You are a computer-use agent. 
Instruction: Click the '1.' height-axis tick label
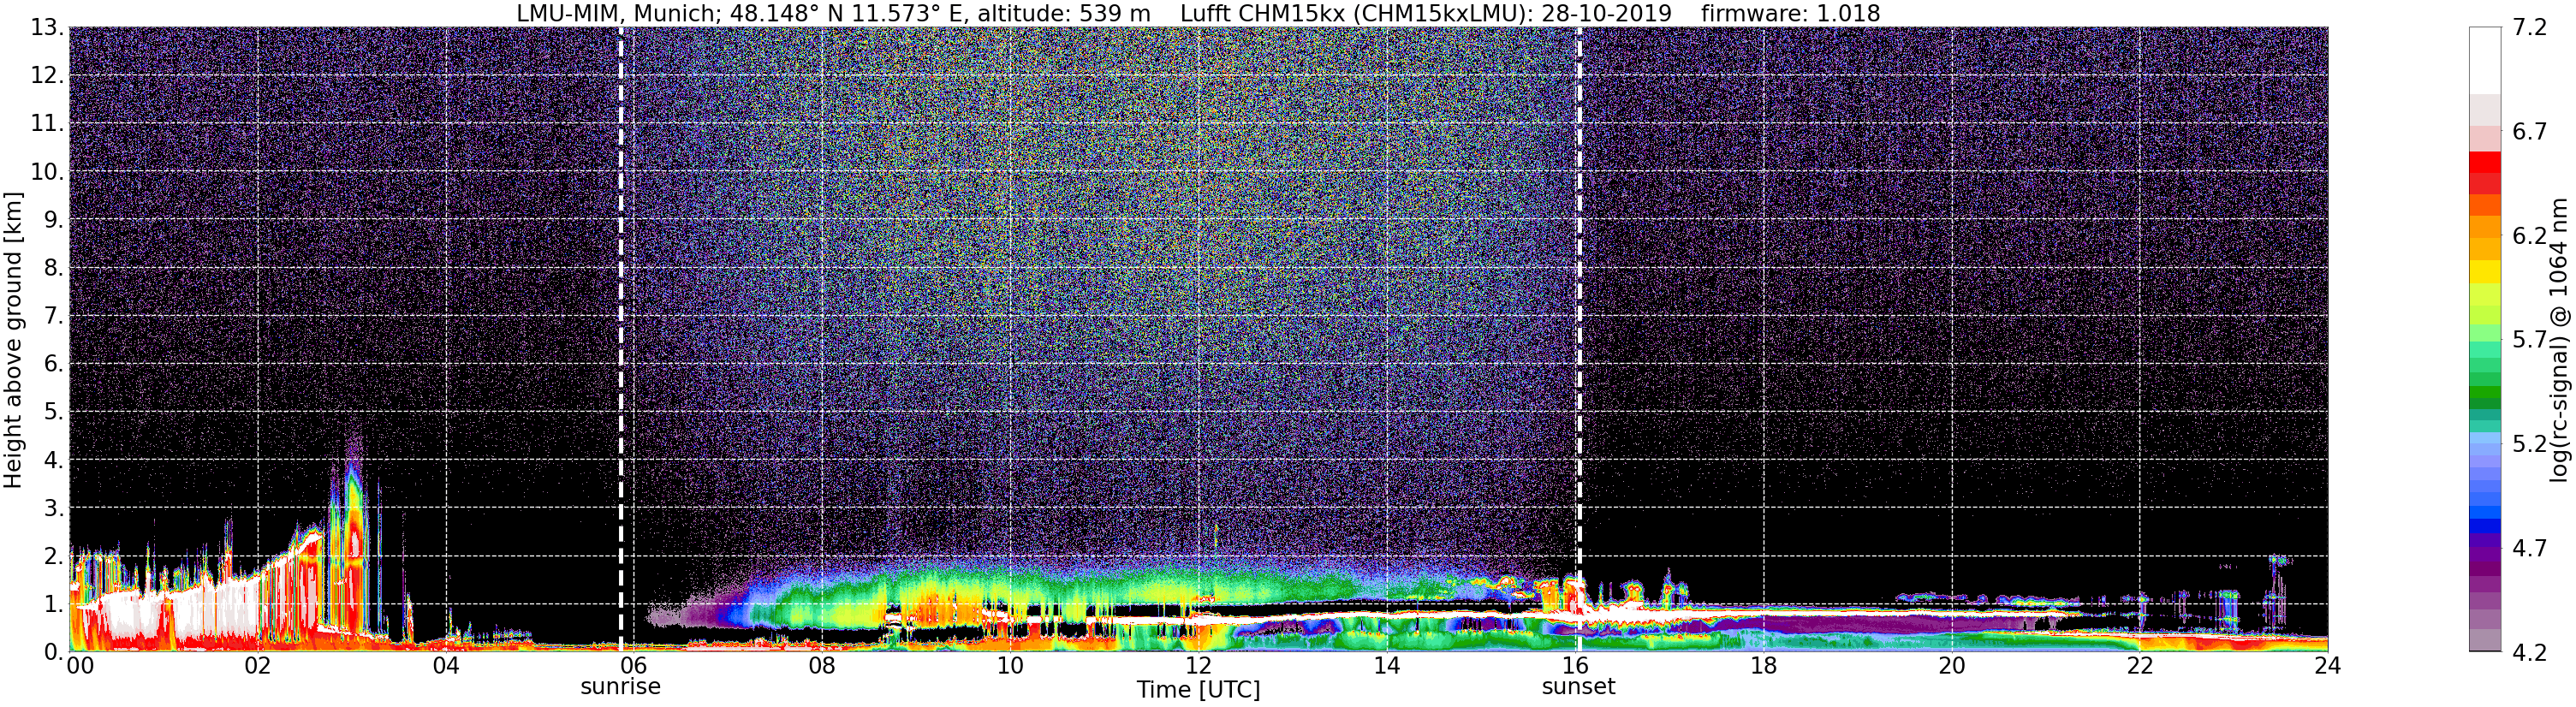coord(53,603)
